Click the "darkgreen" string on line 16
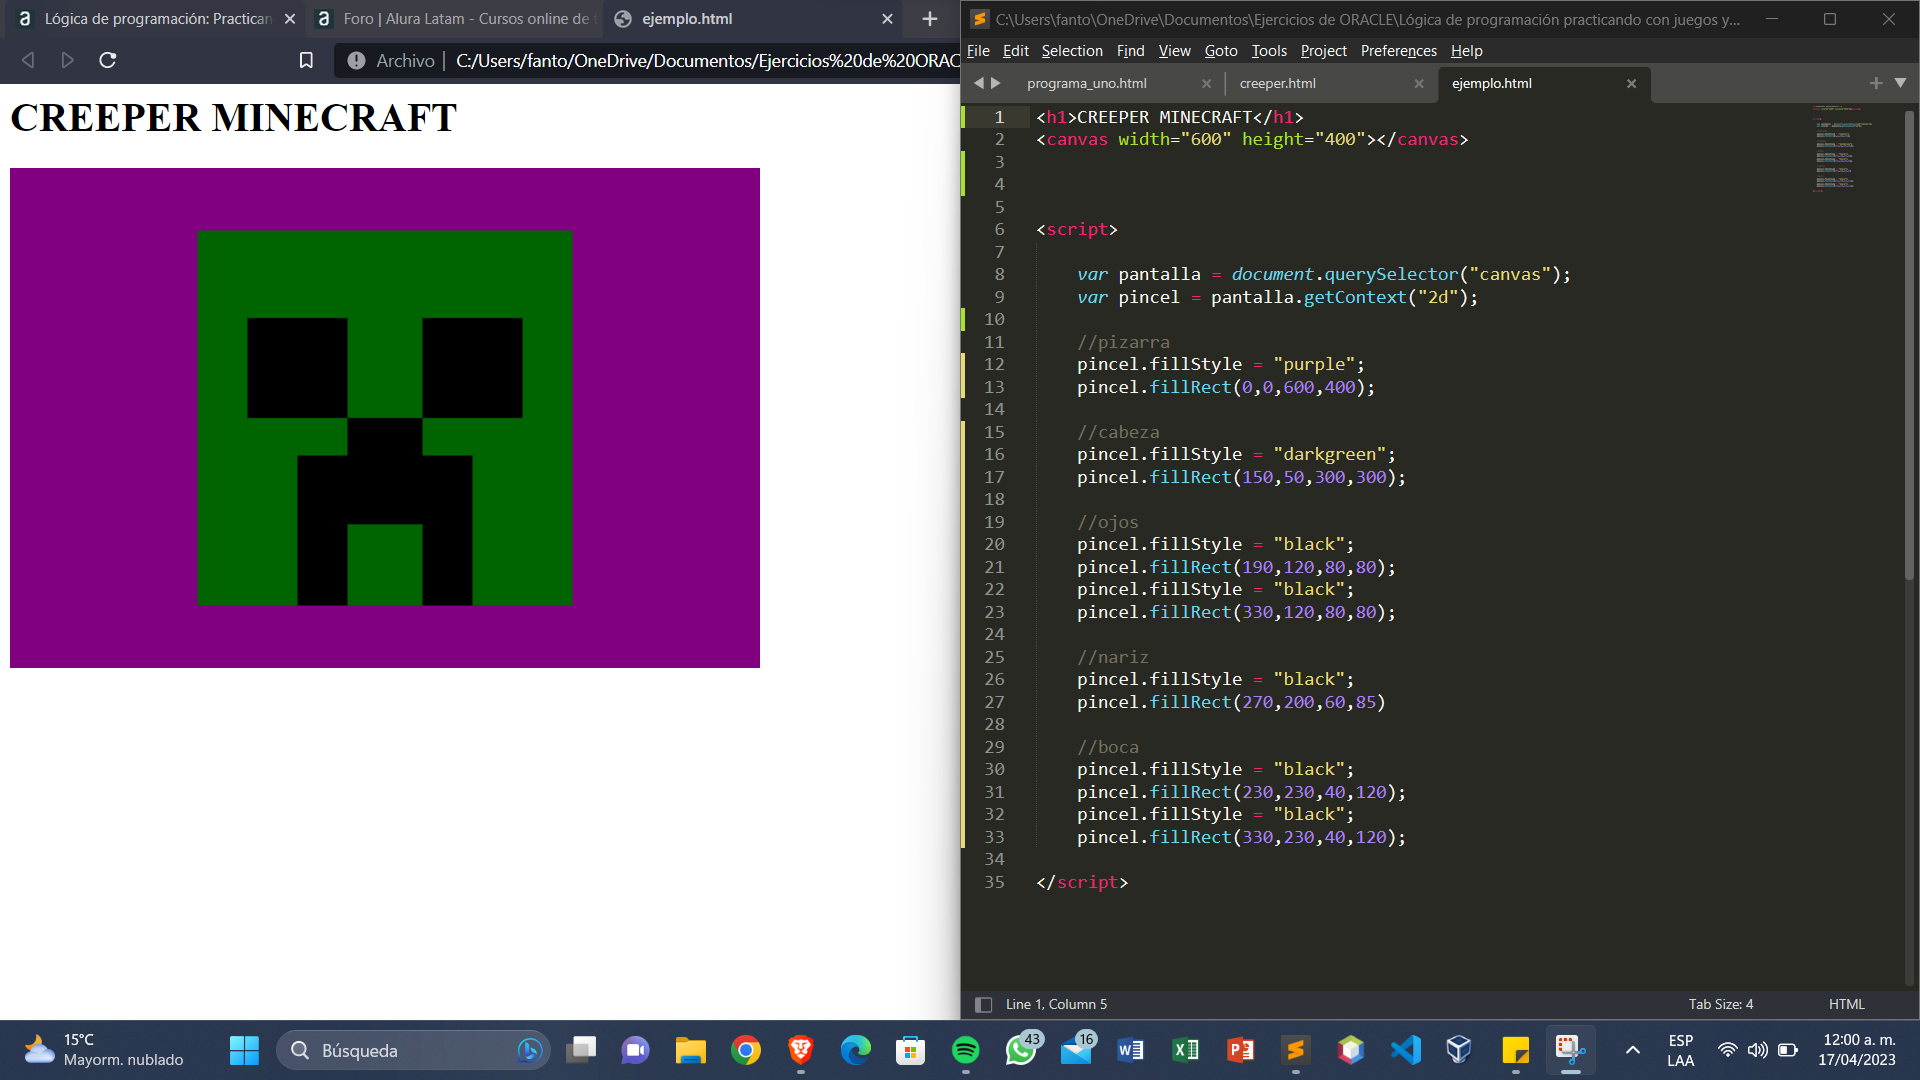This screenshot has height=1080, width=1920. (x=1329, y=454)
